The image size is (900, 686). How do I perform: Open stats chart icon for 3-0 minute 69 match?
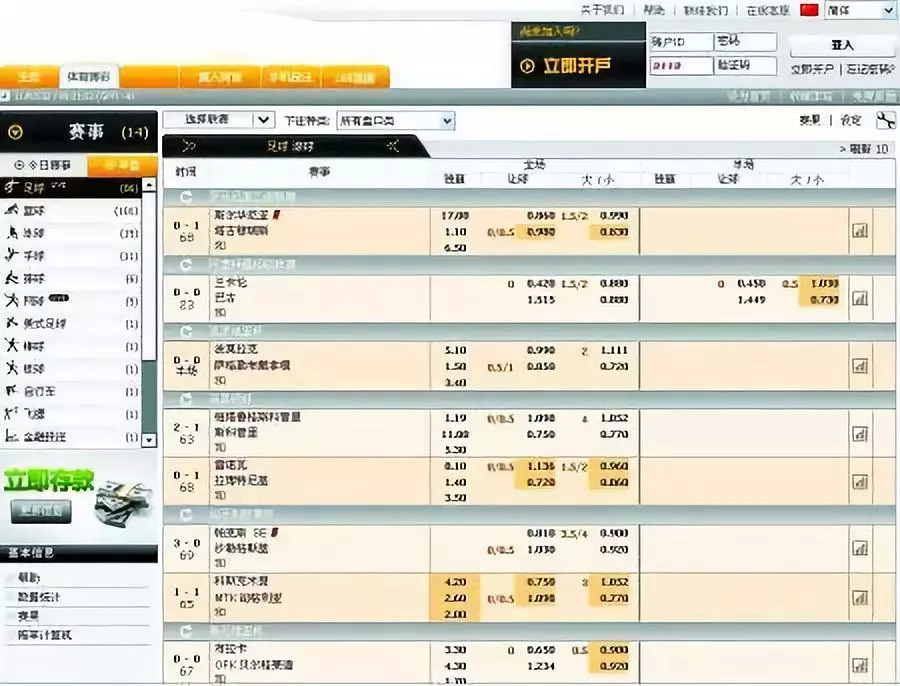(860, 548)
